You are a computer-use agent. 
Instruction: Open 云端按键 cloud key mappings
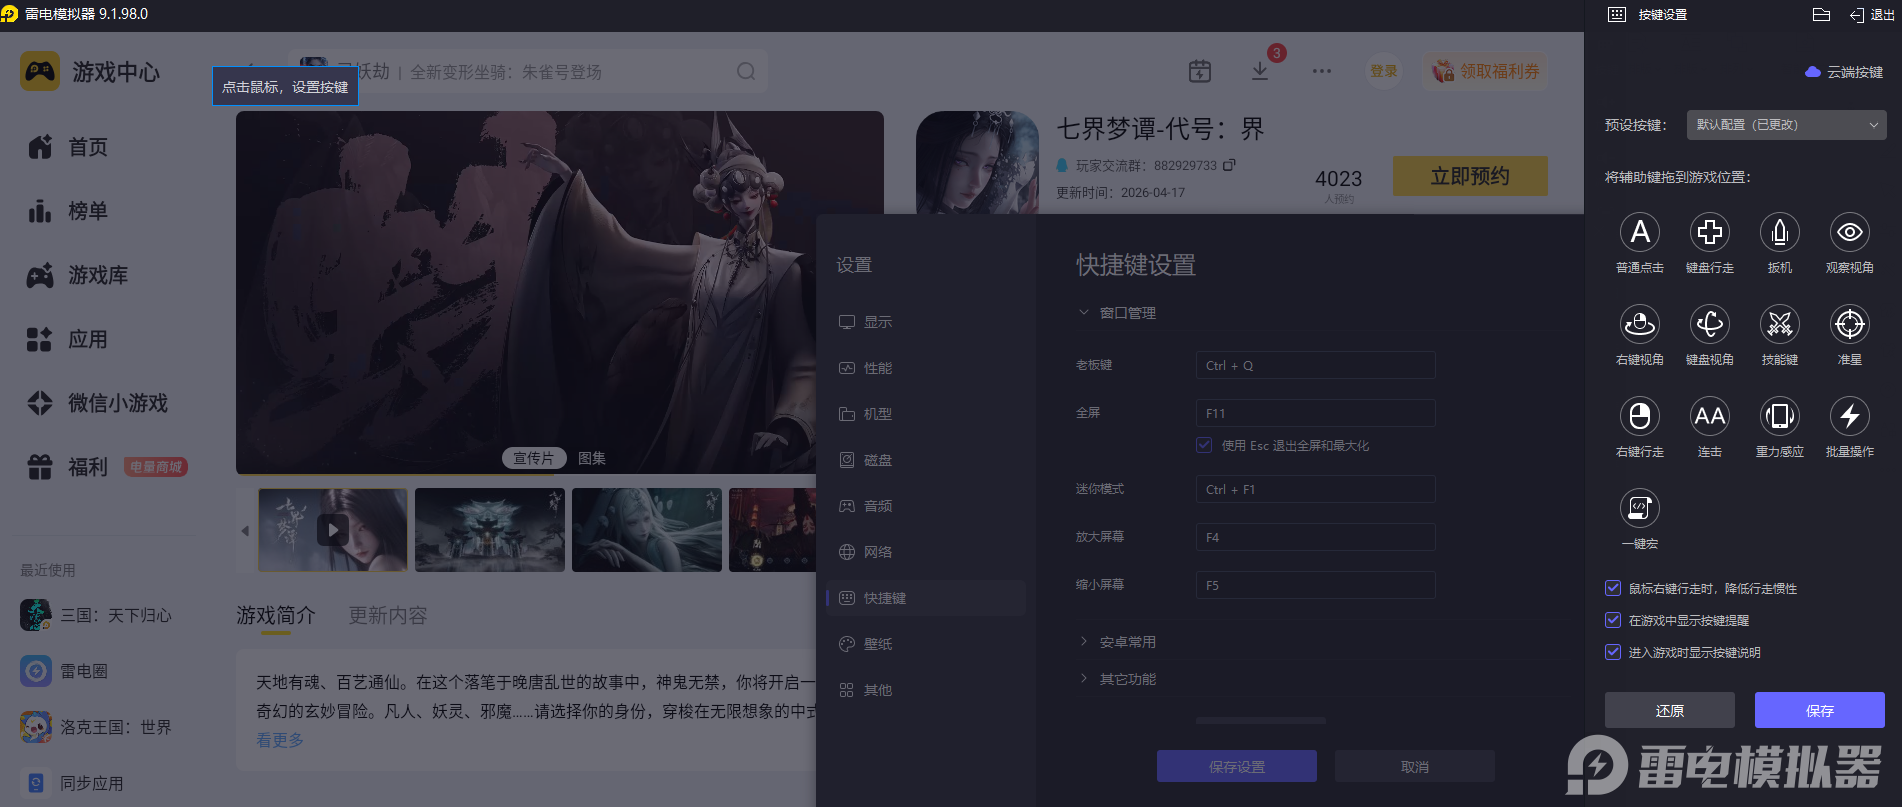[x=1844, y=72]
